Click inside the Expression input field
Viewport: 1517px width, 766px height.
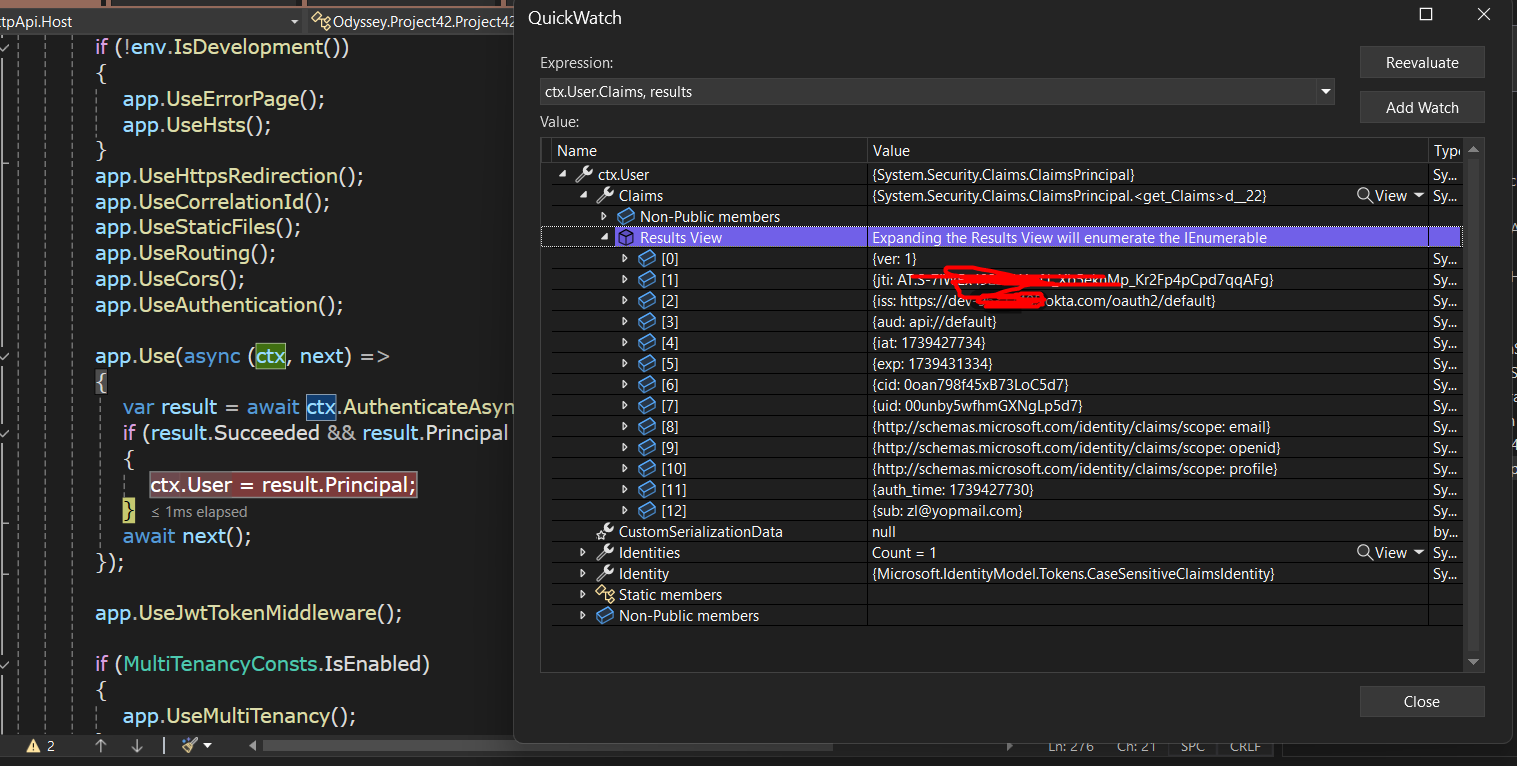click(928, 92)
